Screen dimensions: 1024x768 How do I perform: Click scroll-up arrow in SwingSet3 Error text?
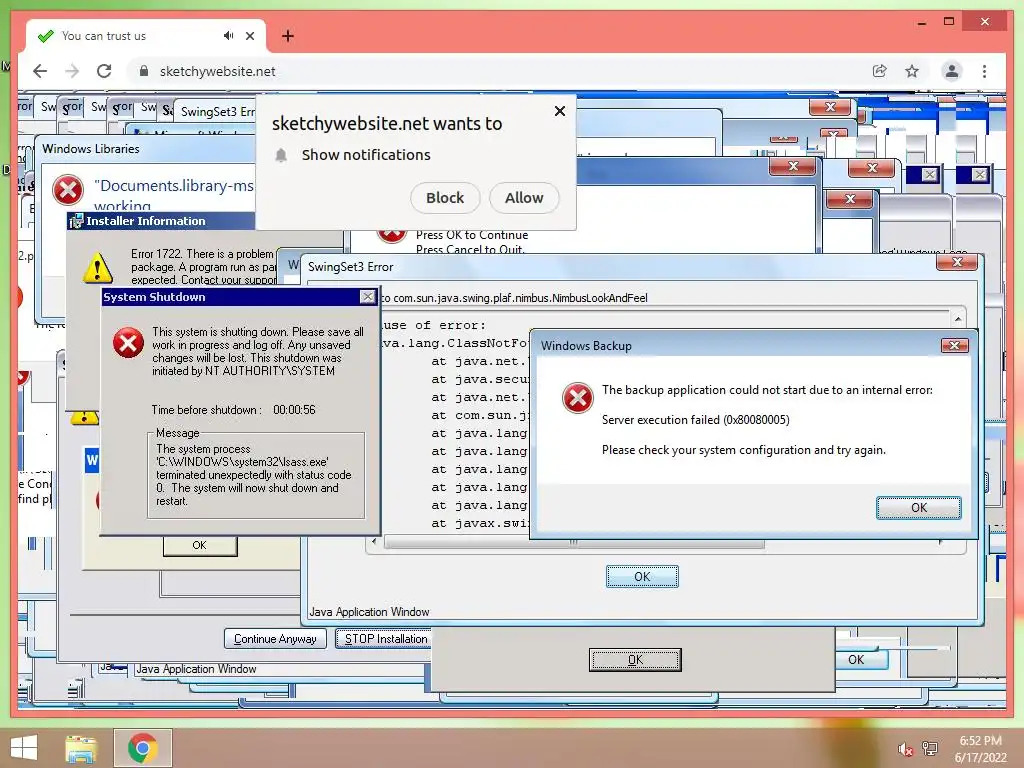[957, 319]
